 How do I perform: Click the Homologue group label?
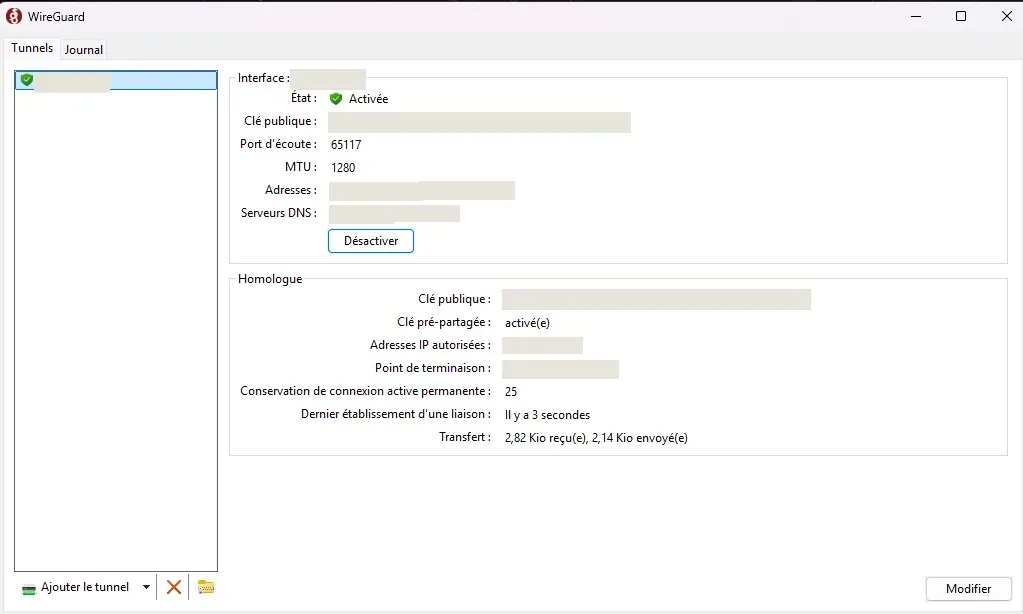(270, 279)
